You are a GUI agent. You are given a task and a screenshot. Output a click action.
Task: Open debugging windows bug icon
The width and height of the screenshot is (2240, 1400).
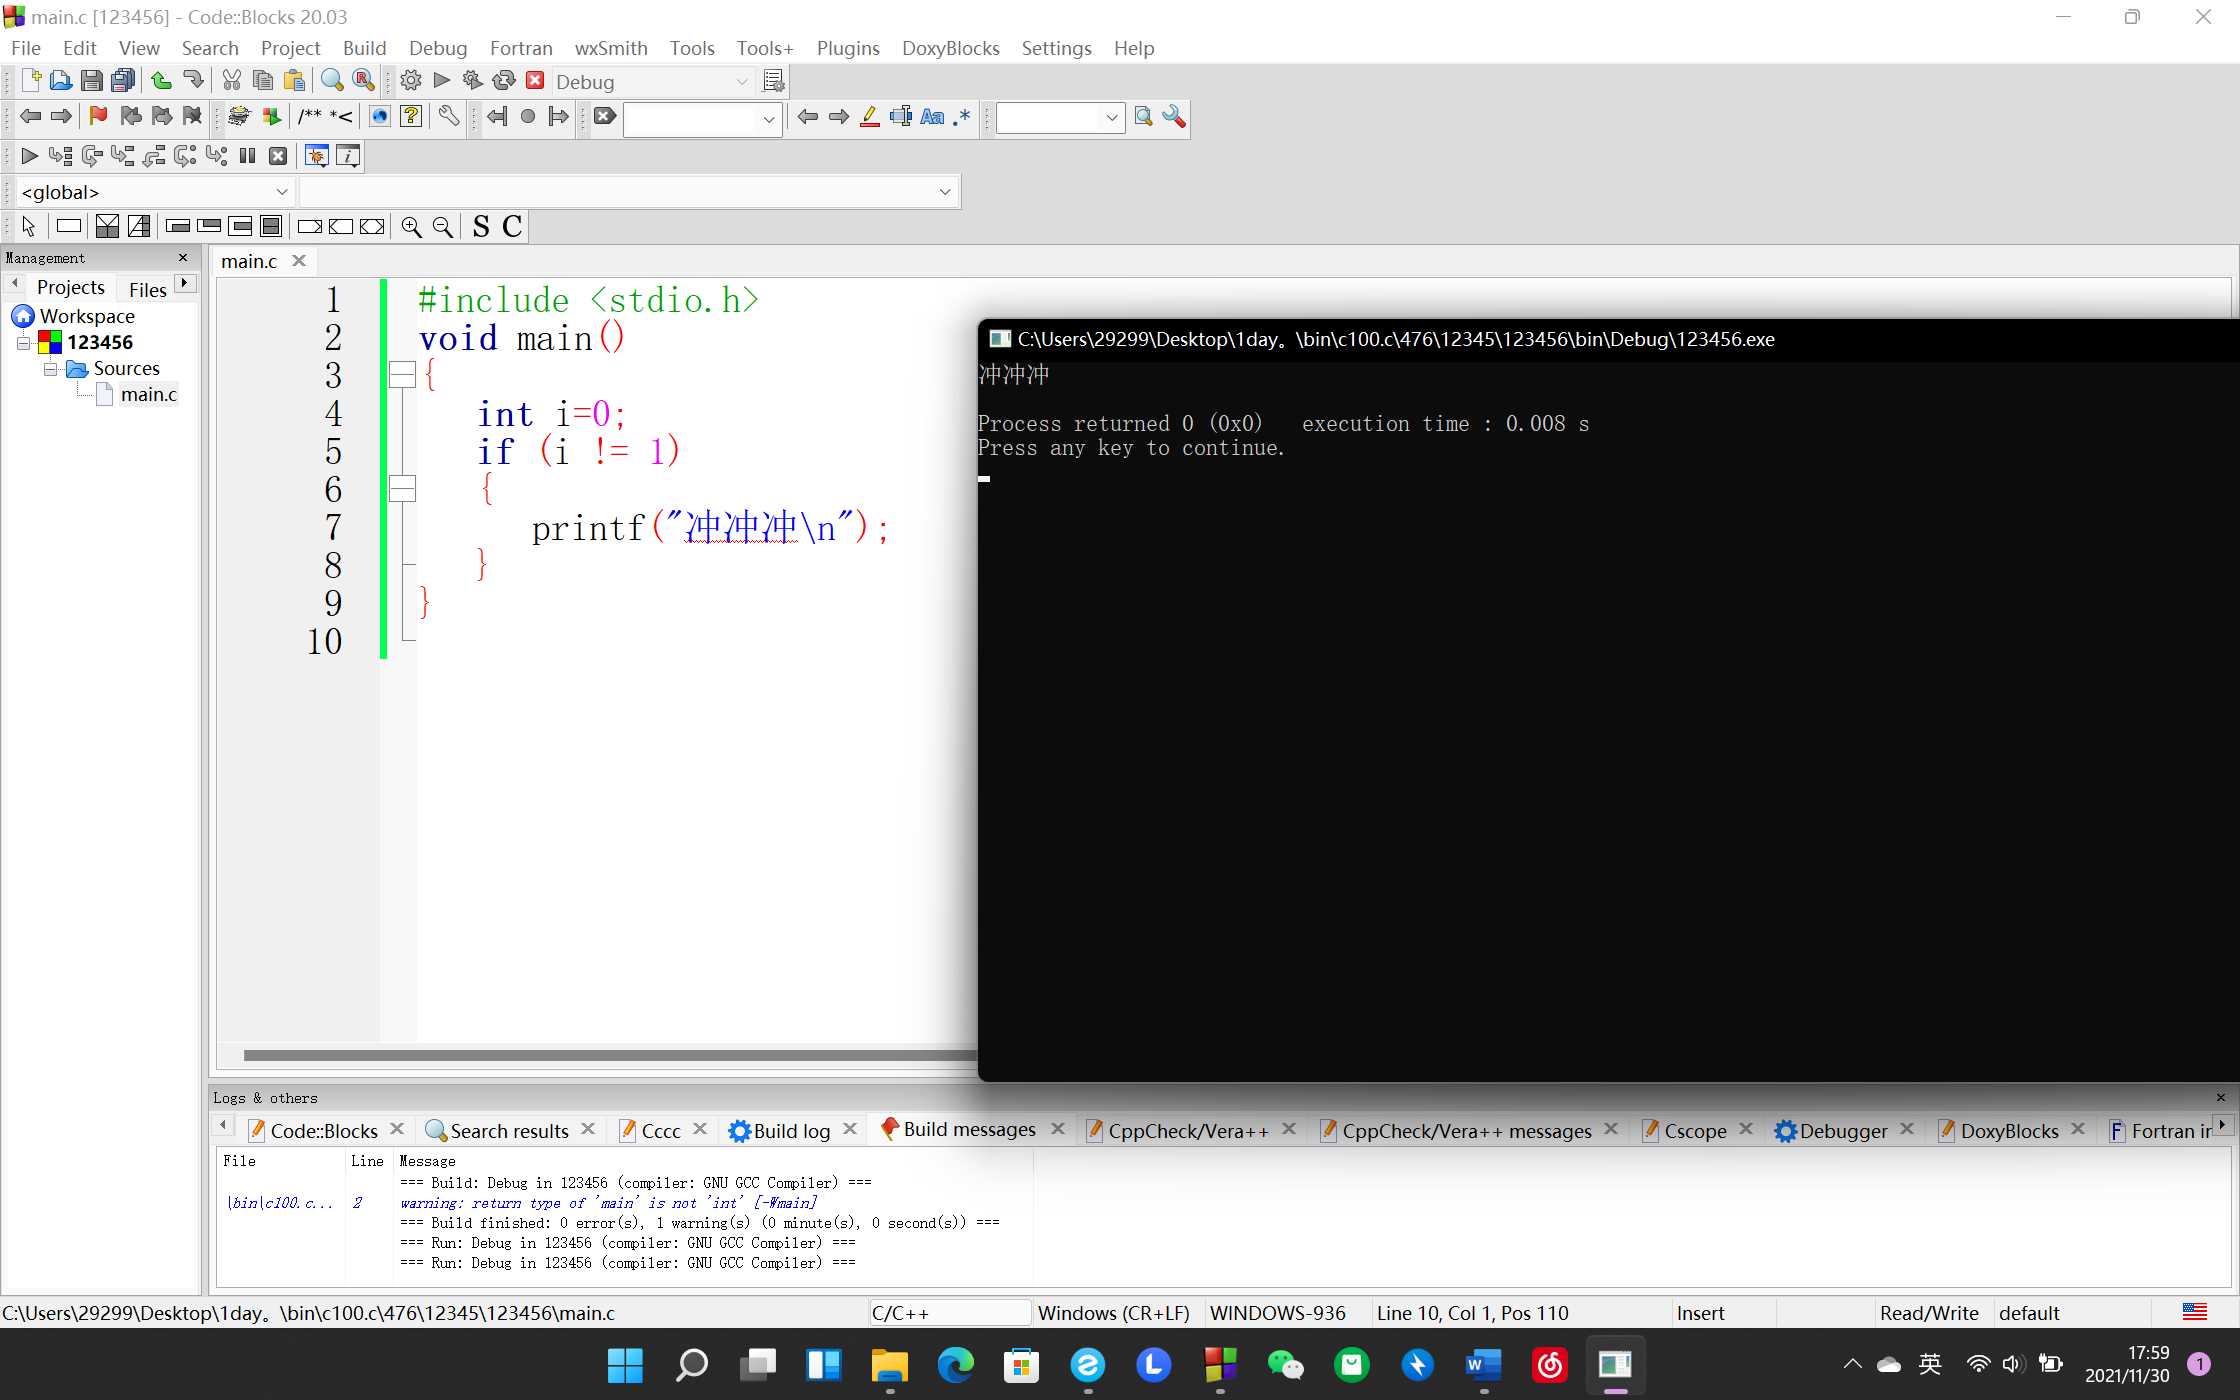pos(316,156)
